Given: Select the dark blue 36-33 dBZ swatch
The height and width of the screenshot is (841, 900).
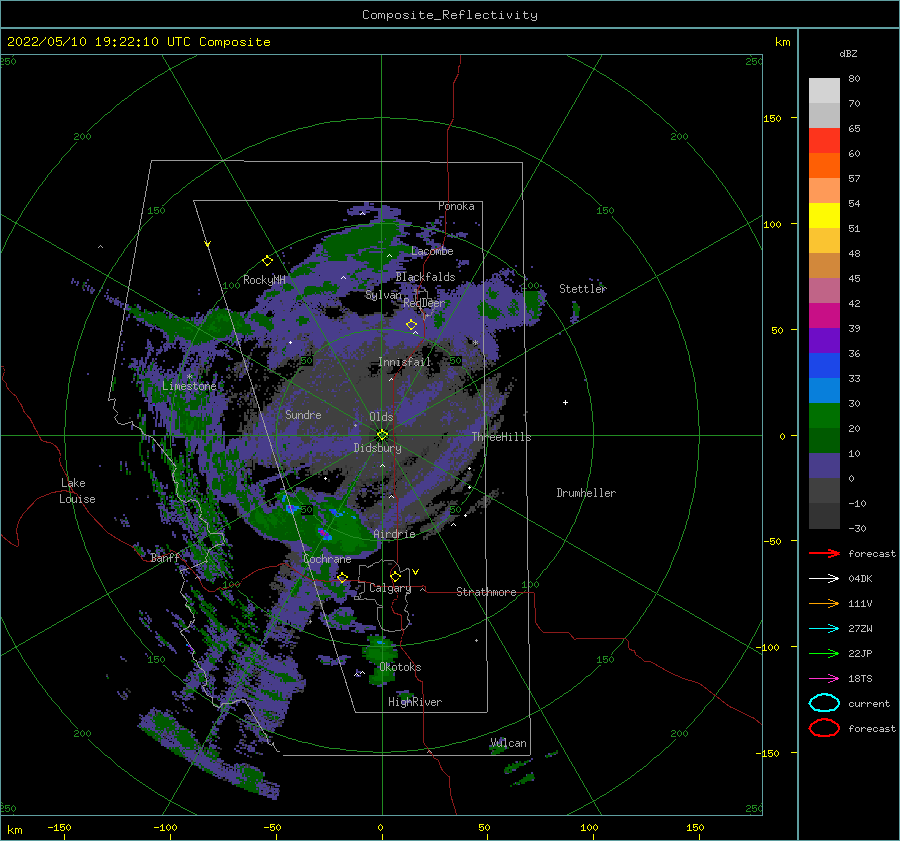Looking at the screenshot, I should tap(824, 365).
